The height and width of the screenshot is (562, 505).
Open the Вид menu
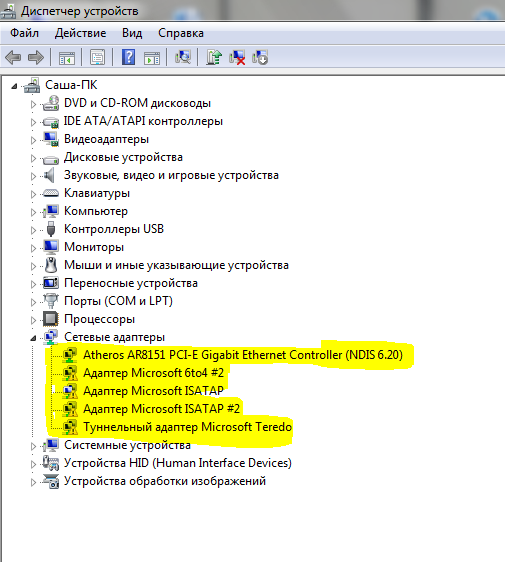(x=132, y=33)
